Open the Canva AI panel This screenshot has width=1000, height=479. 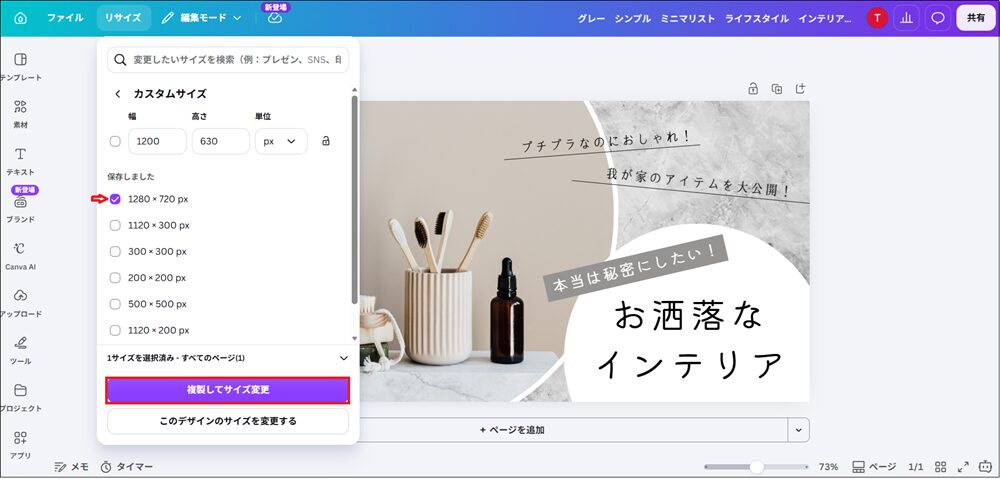20,256
